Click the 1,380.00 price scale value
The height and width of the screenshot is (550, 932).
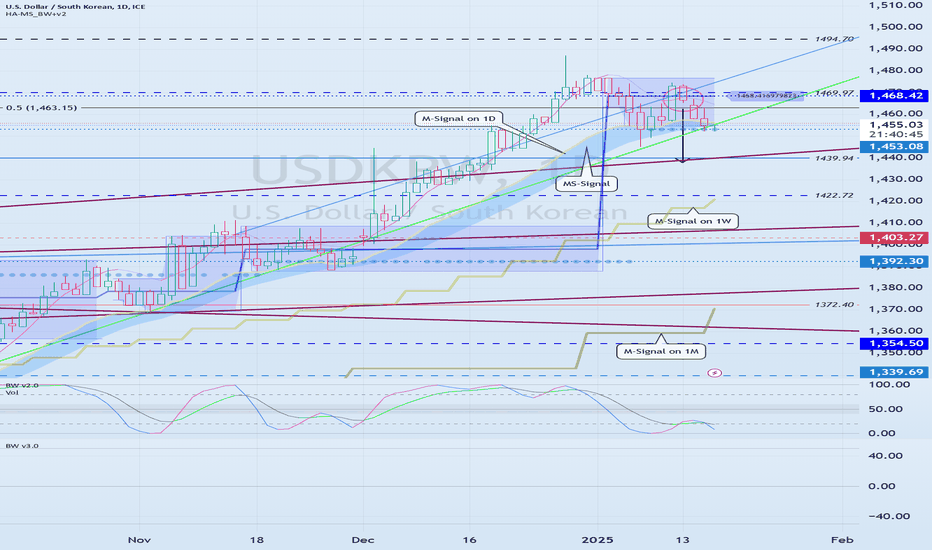[895, 287]
